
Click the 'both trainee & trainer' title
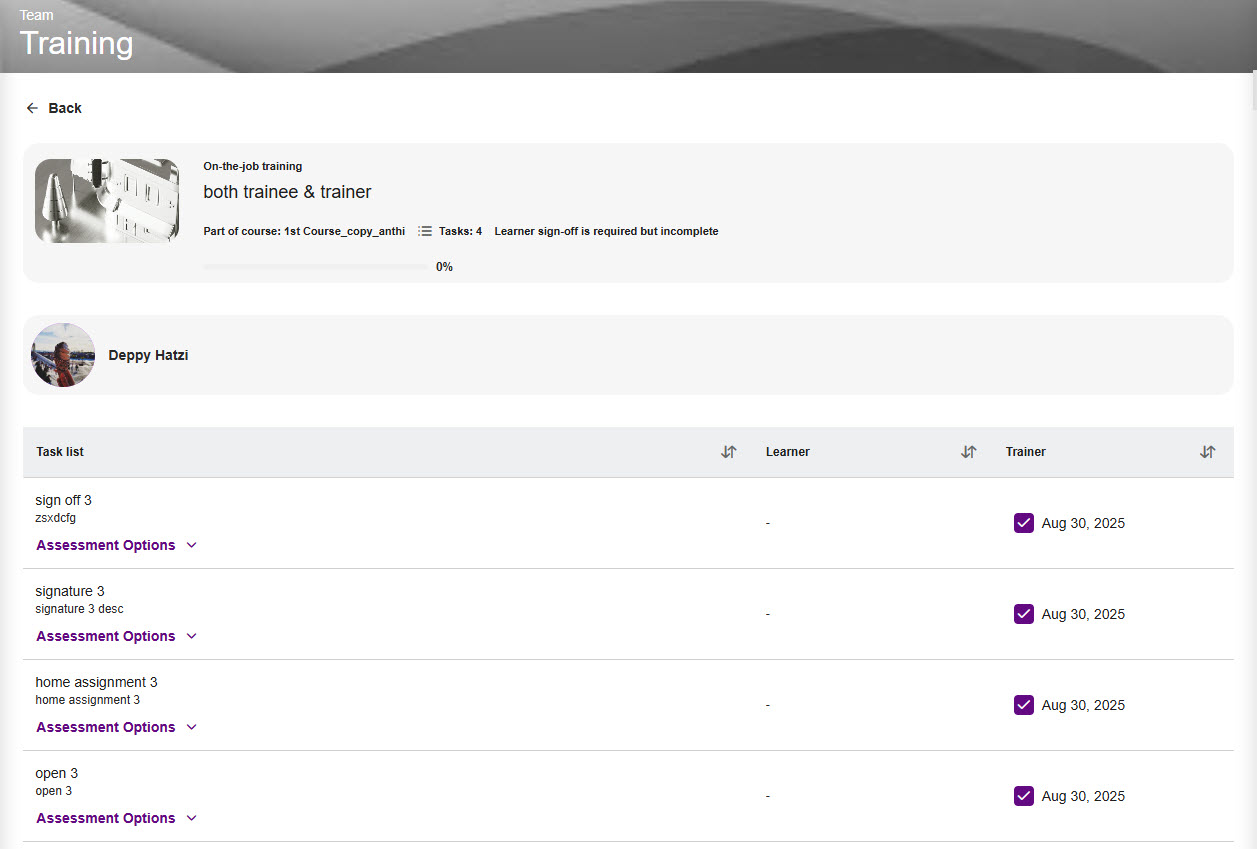287,192
